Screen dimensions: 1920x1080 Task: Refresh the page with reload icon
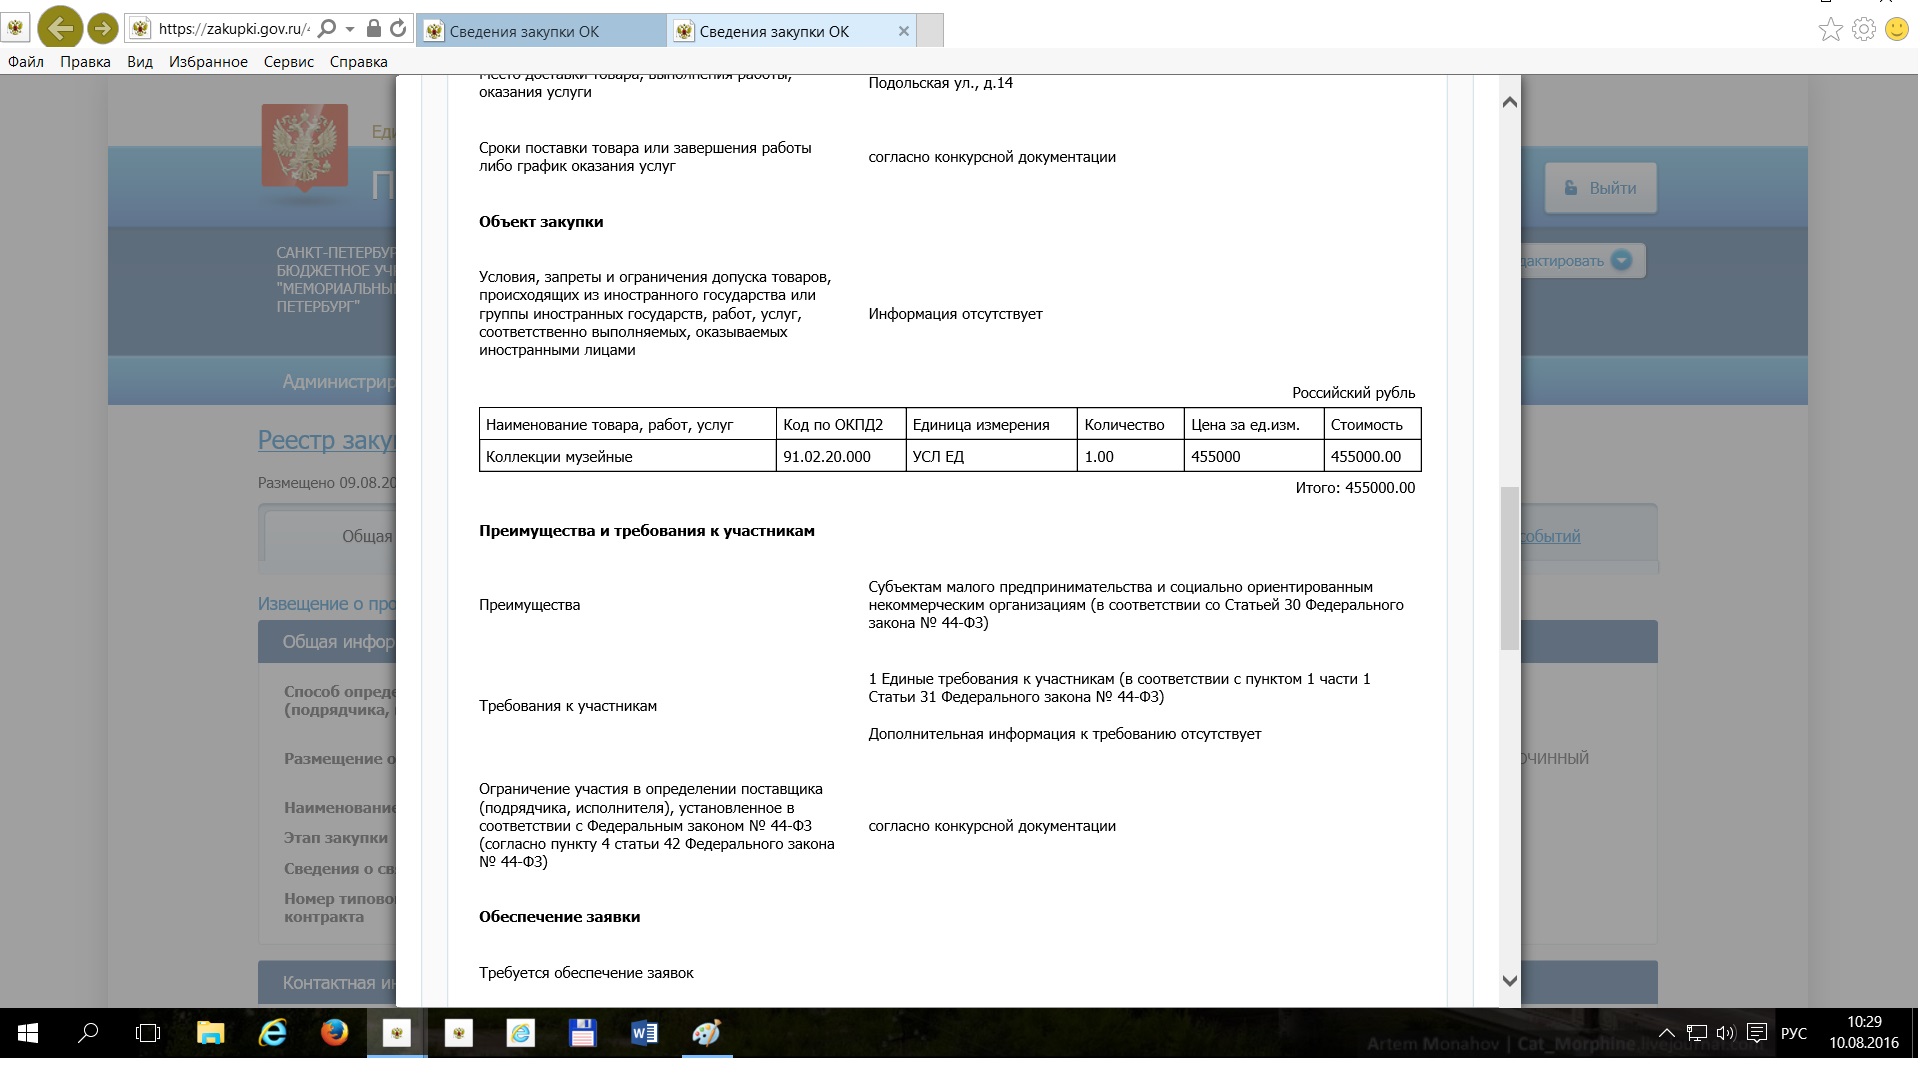point(398,29)
